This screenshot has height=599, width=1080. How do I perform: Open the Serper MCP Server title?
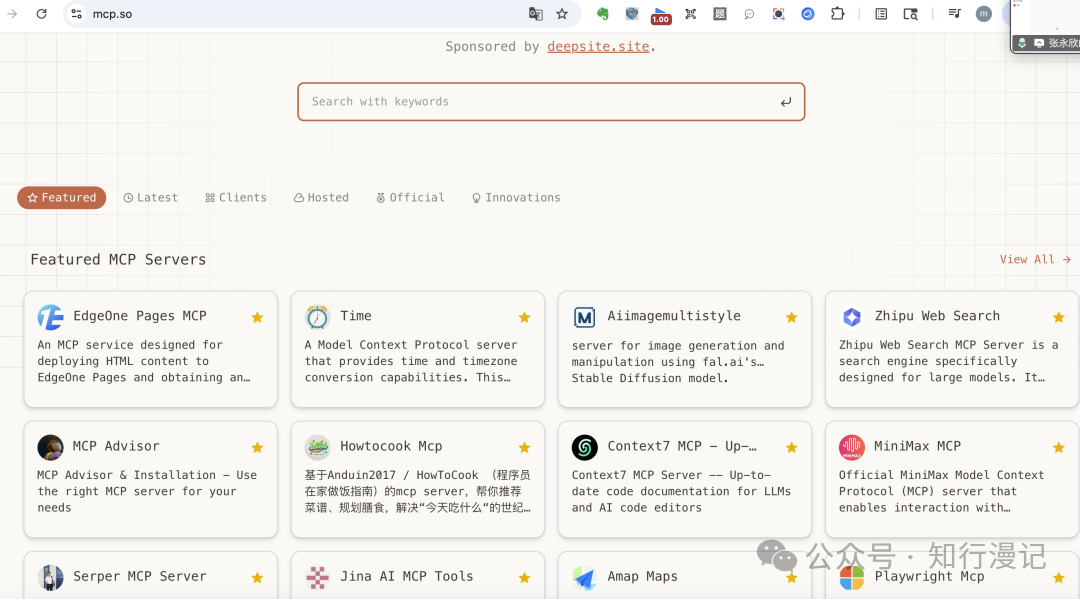139,576
